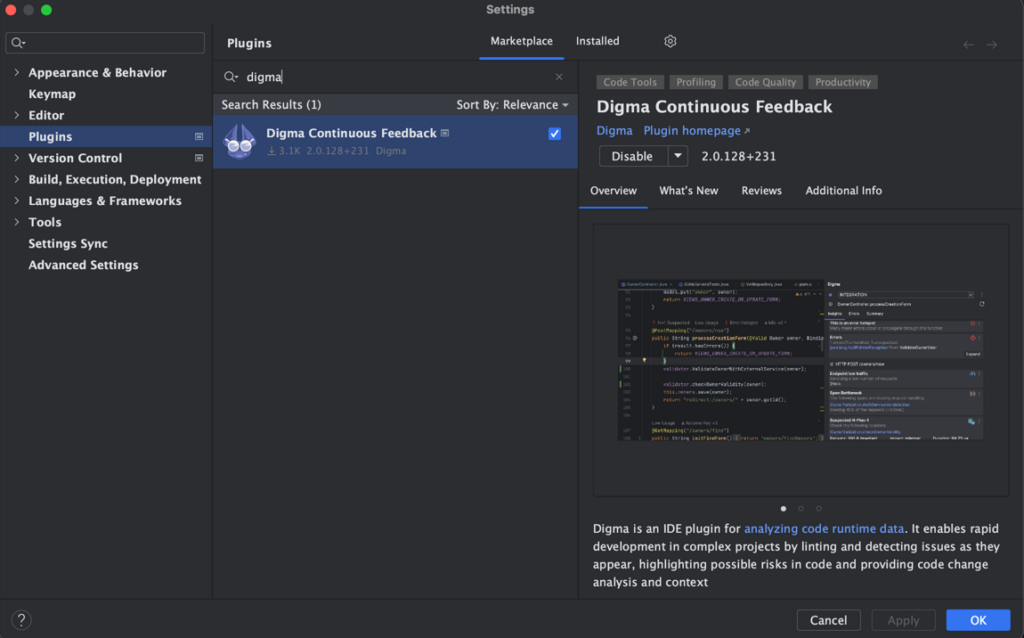Viewport: 1024px width, 638px height.
Task: Open the Reviews tab
Action: click(x=761, y=191)
